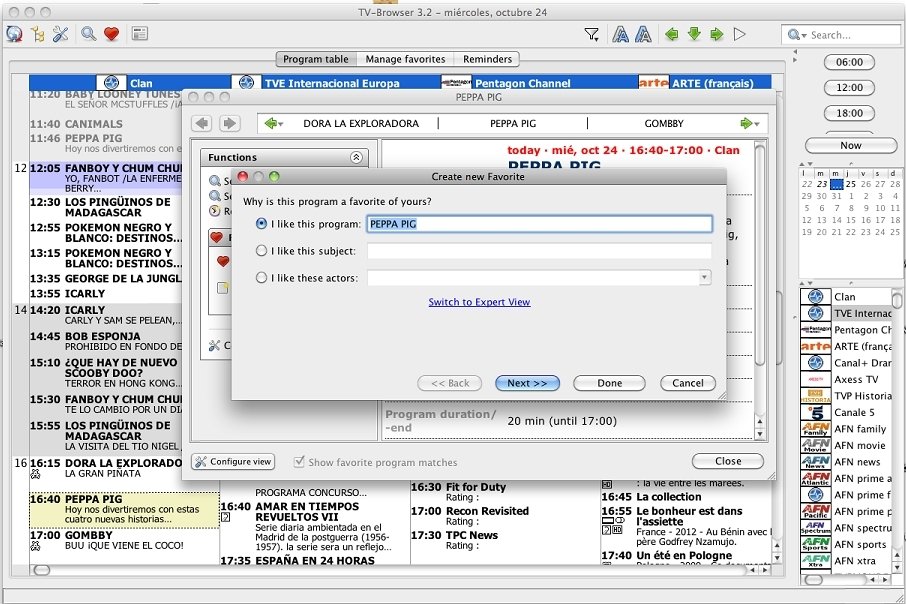Open the 17:00 GOMBBY program entry

pos(124,540)
